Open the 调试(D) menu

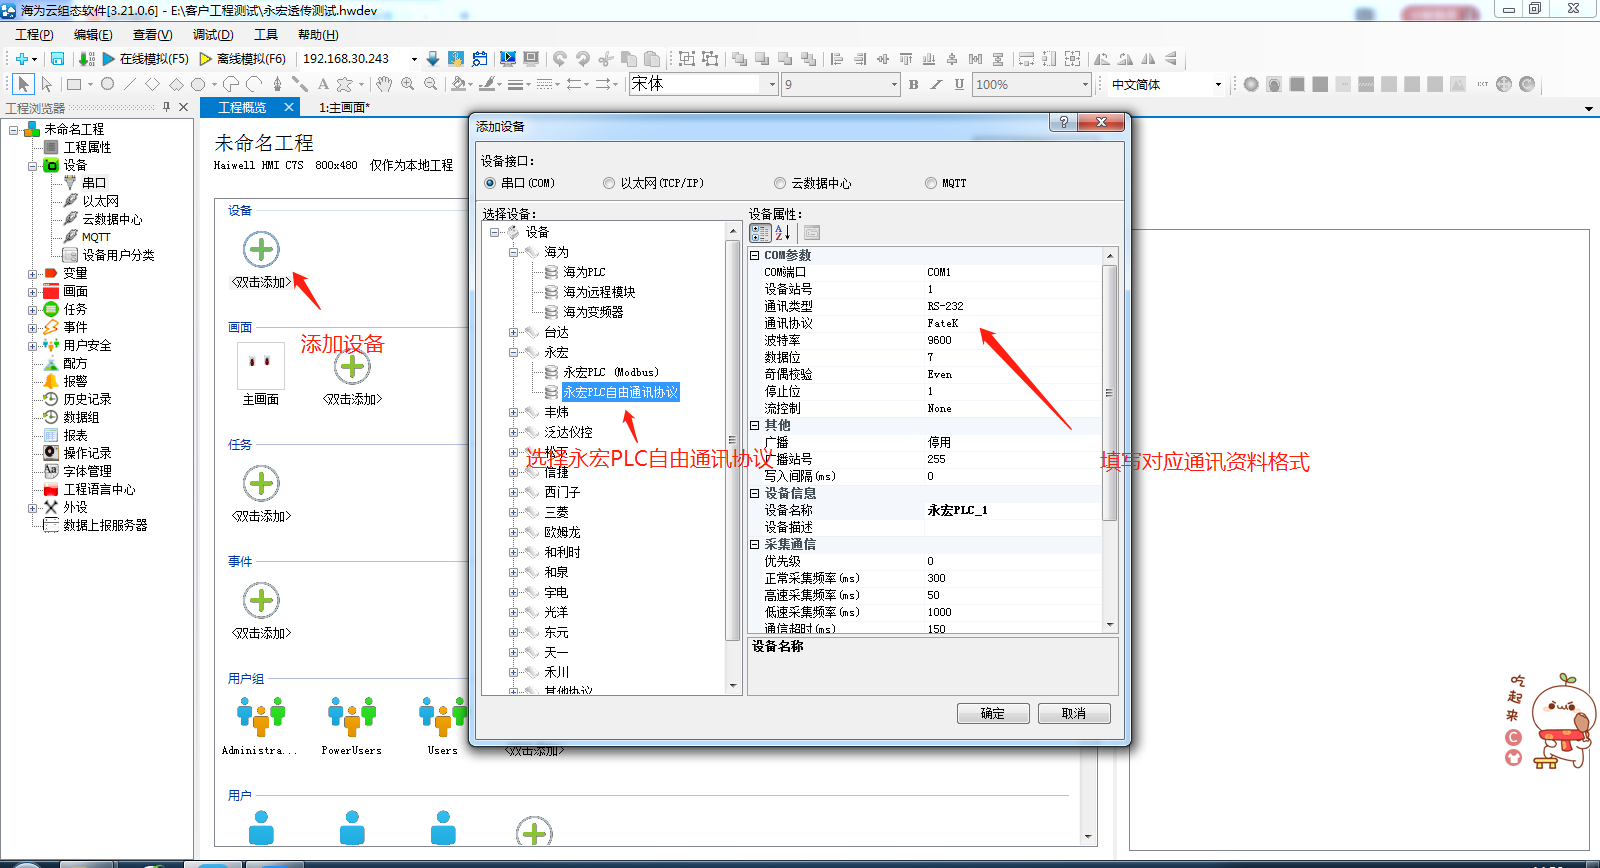coord(212,34)
